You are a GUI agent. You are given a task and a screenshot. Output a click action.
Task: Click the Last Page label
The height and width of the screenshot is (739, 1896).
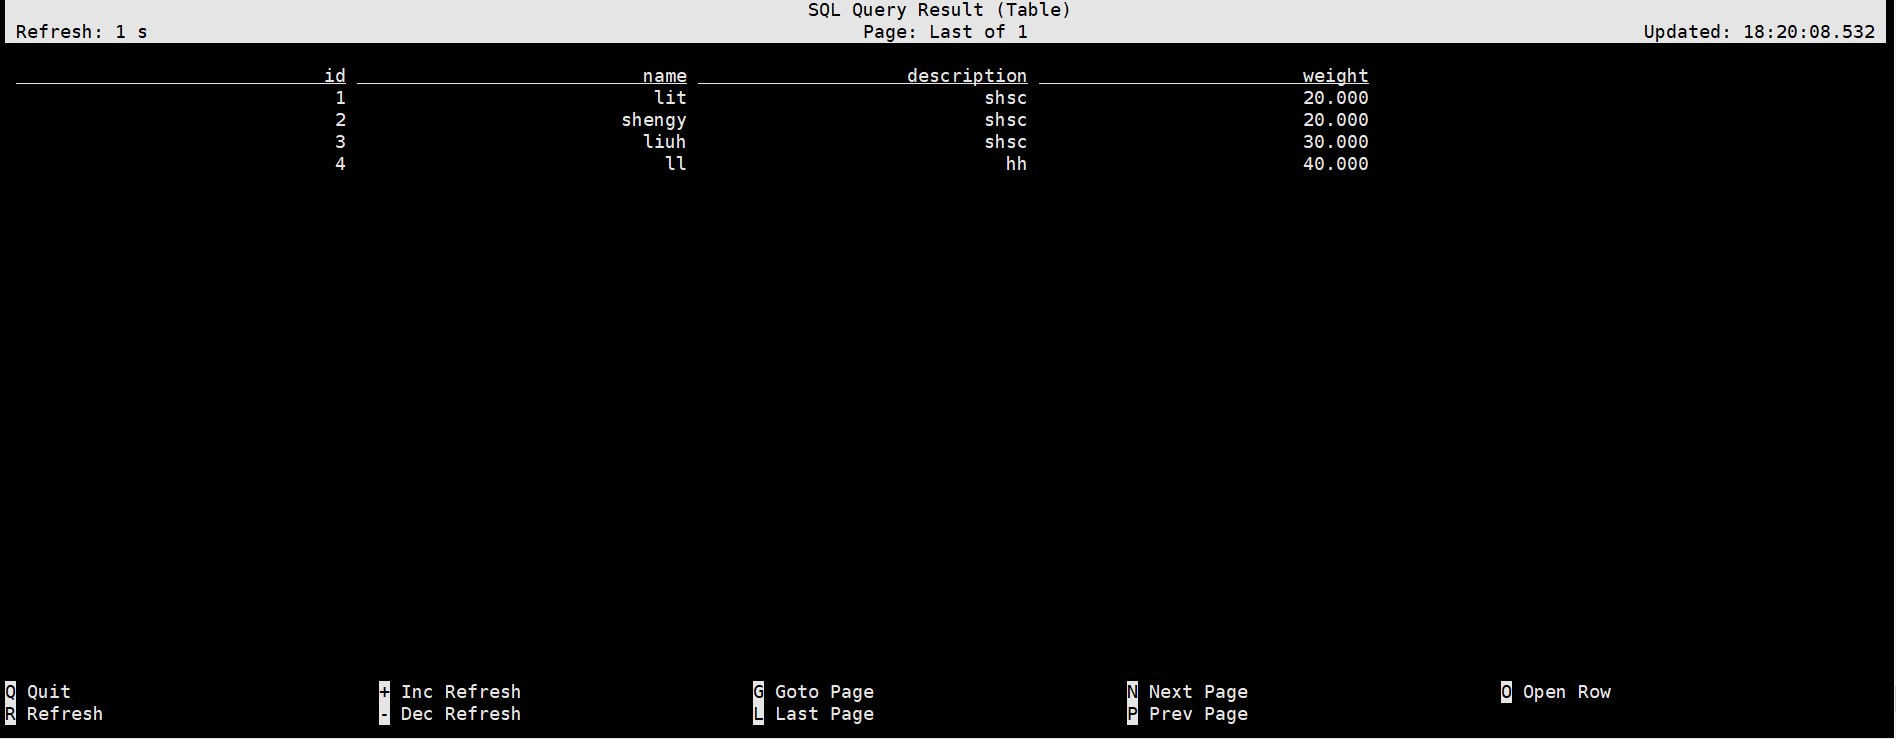tap(824, 714)
